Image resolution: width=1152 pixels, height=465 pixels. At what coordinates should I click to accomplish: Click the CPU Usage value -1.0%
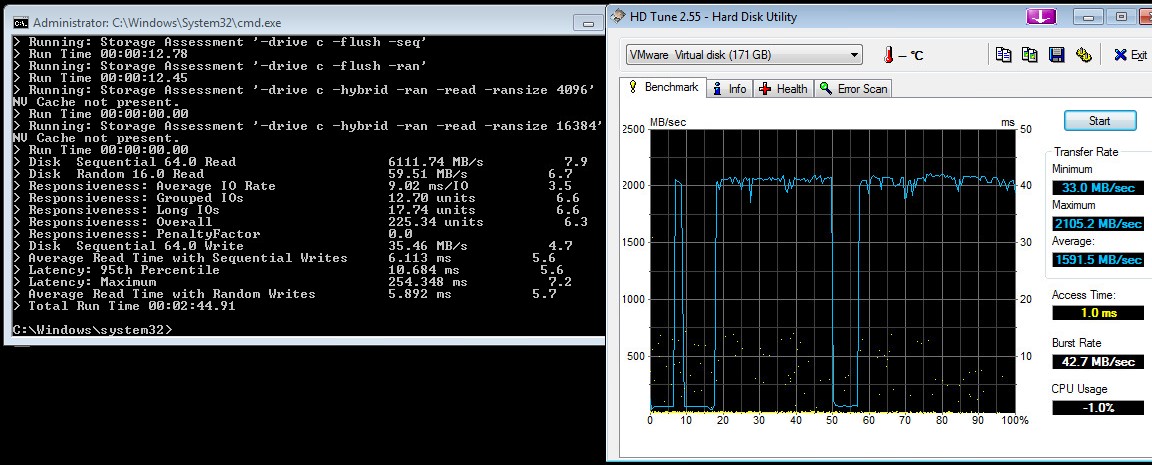pos(1098,407)
